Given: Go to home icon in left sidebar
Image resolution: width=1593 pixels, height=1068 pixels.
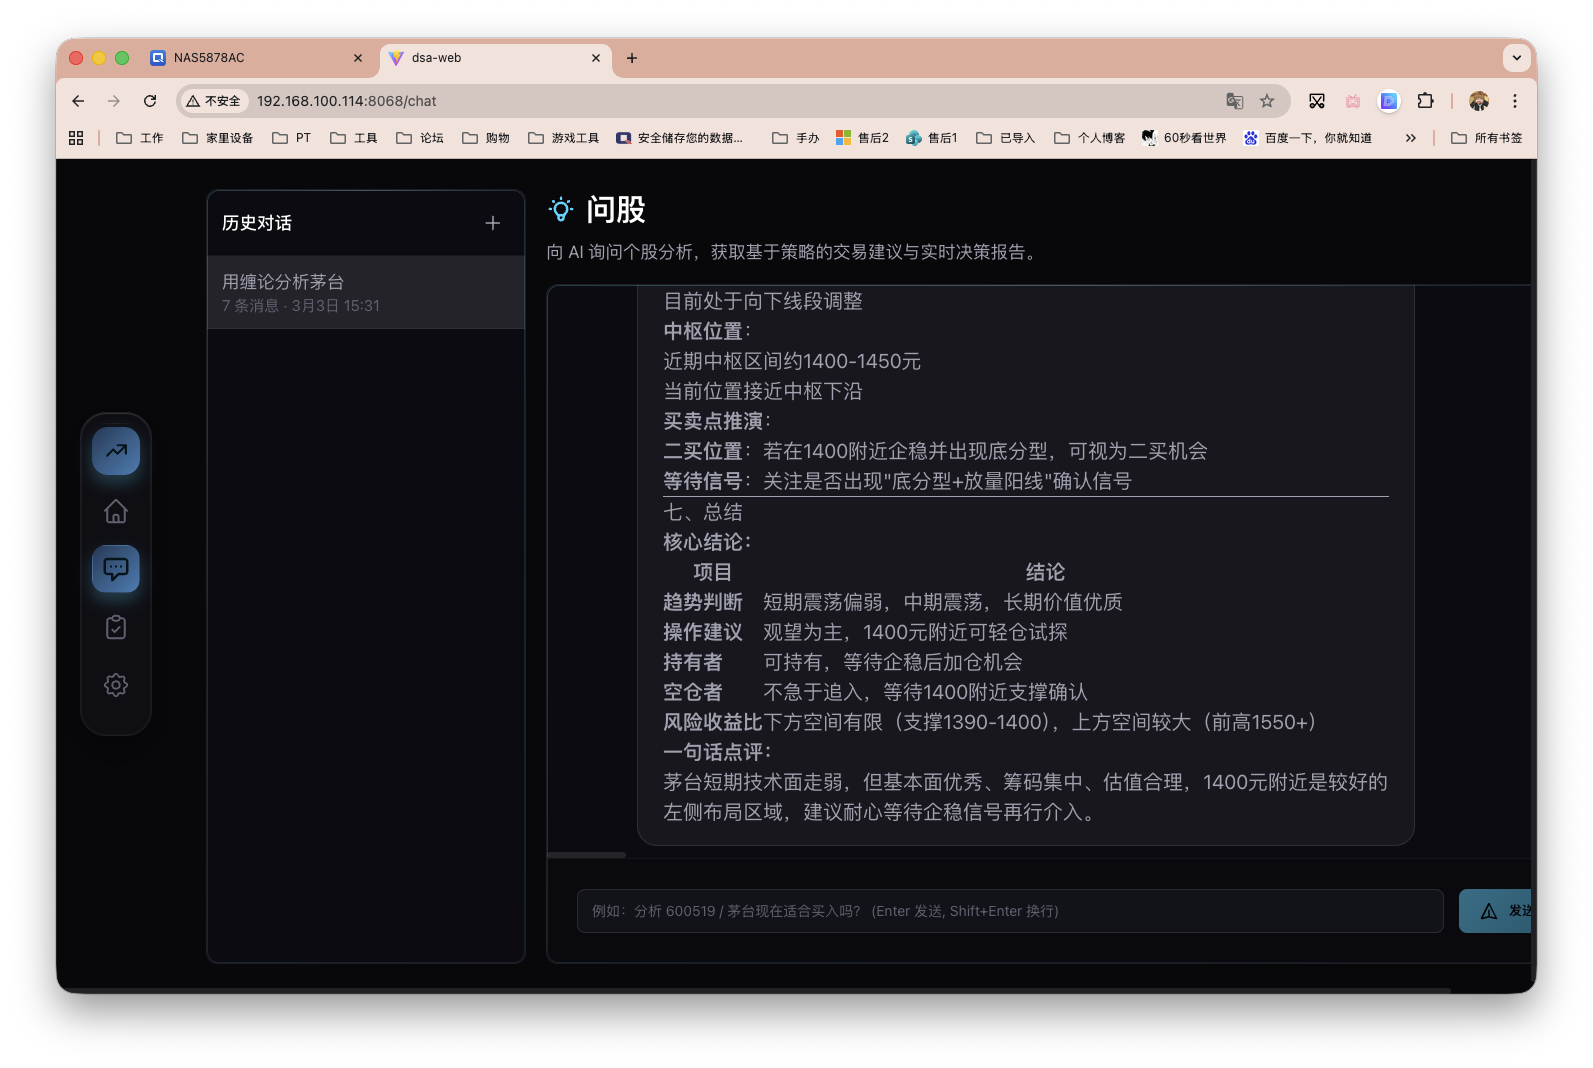Looking at the screenshot, I should click(116, 511).
